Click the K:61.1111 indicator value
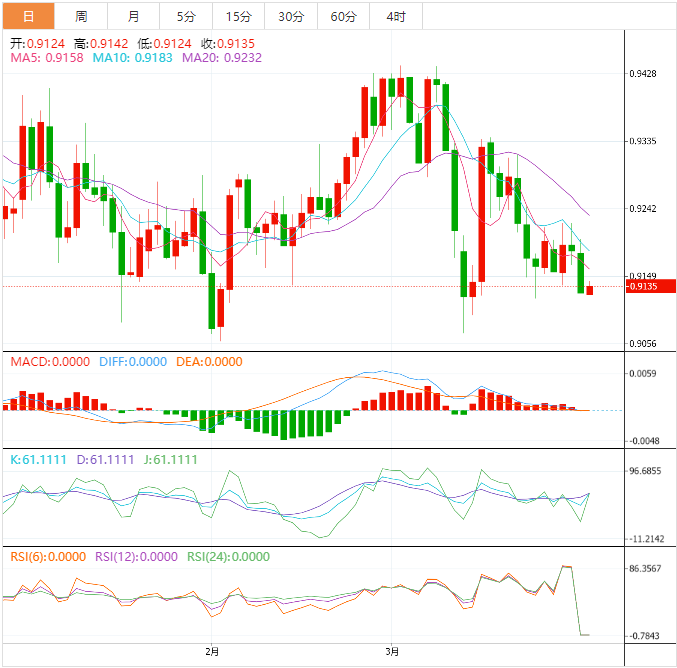The width and height of the screenshot is (677, 668). [38, 459]
